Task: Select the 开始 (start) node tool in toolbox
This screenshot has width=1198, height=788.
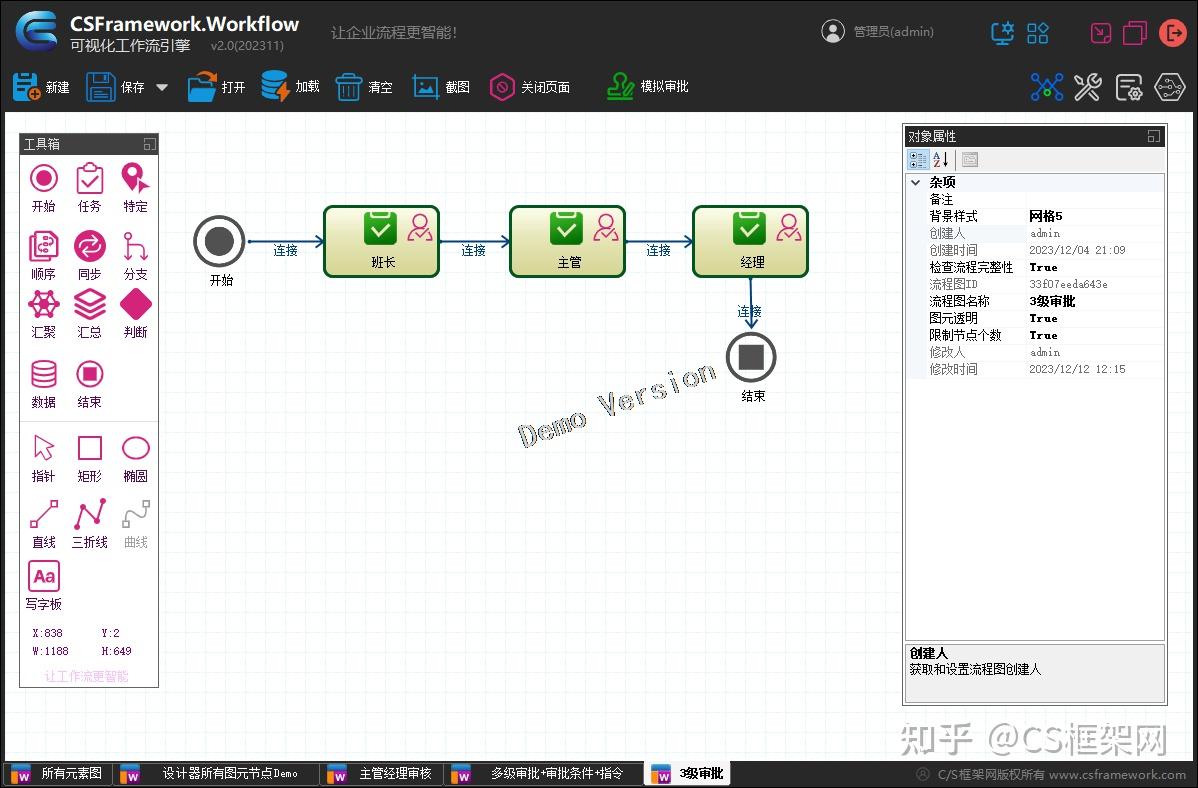Action: point(43,180)
